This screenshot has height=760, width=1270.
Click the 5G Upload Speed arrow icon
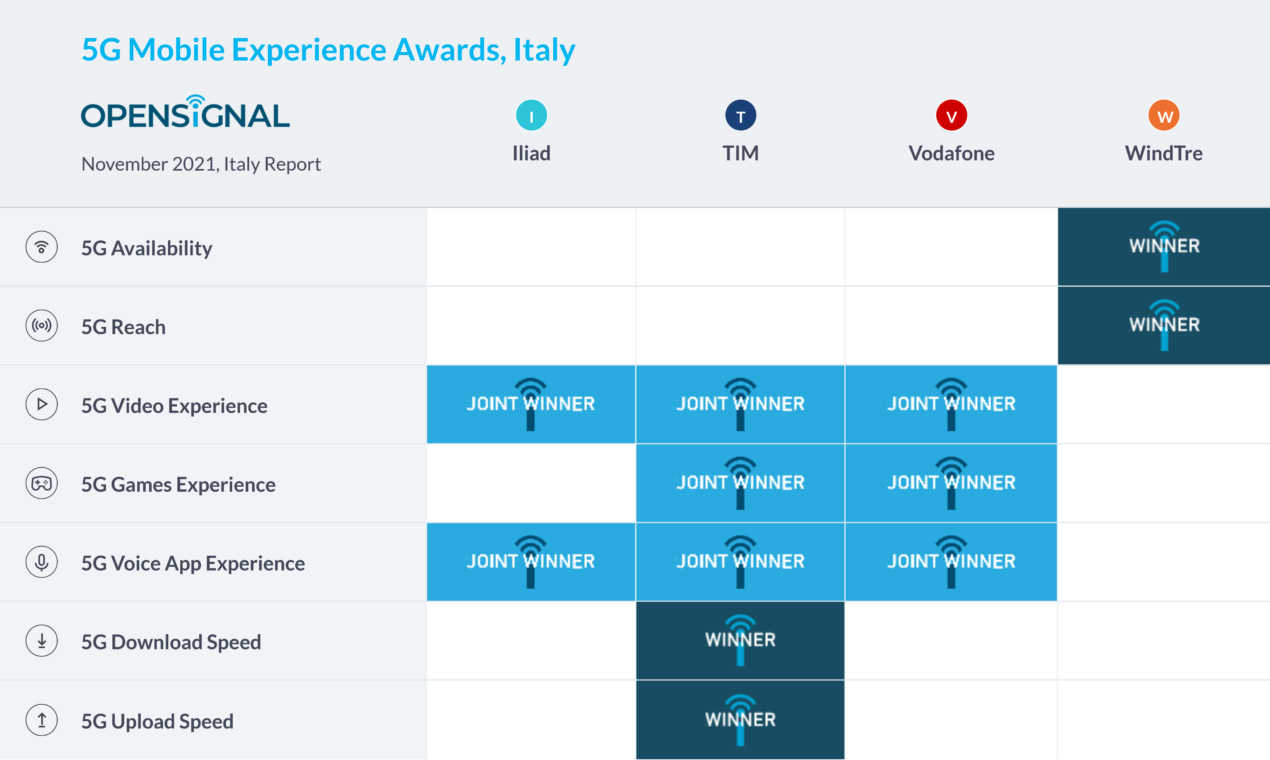coord(41,721)
